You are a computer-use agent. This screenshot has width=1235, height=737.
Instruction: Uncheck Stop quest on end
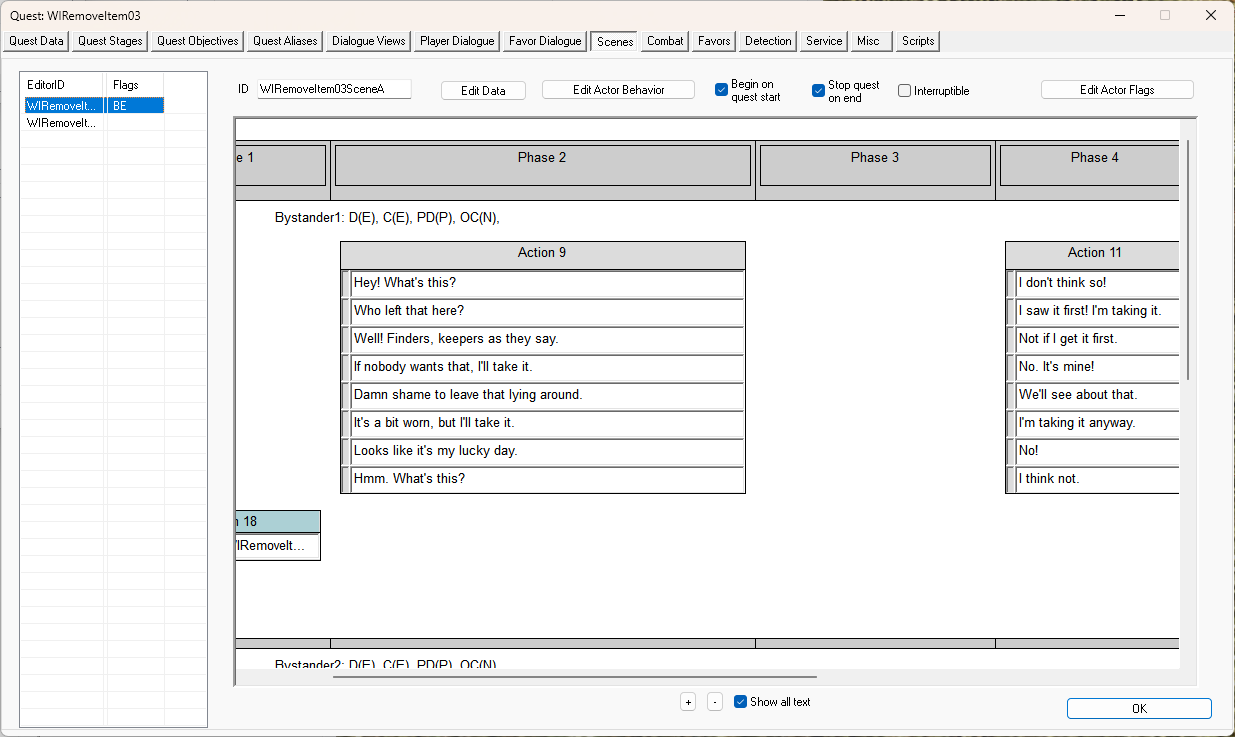818,91
